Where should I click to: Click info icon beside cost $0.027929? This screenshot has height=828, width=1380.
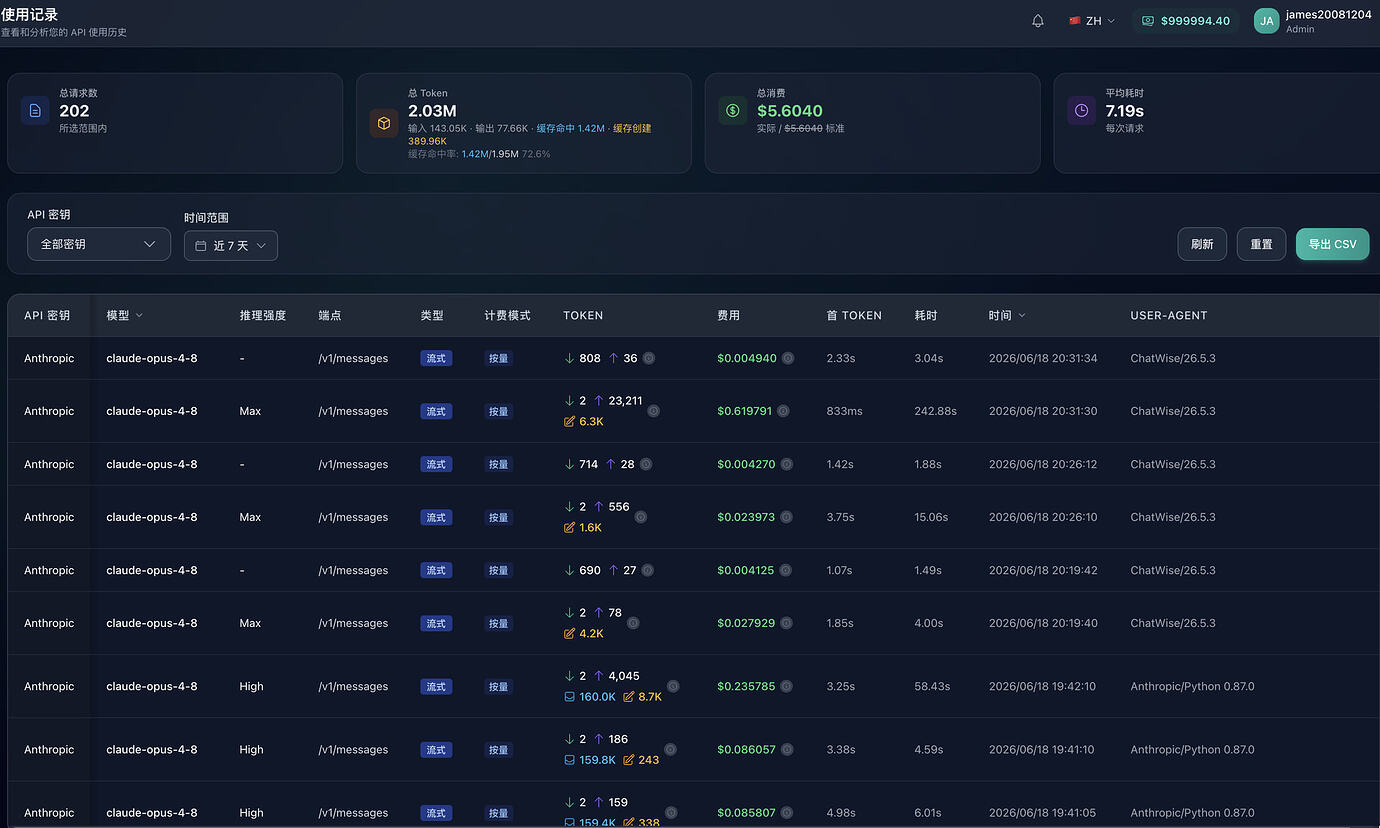click(x=786, y=623)
